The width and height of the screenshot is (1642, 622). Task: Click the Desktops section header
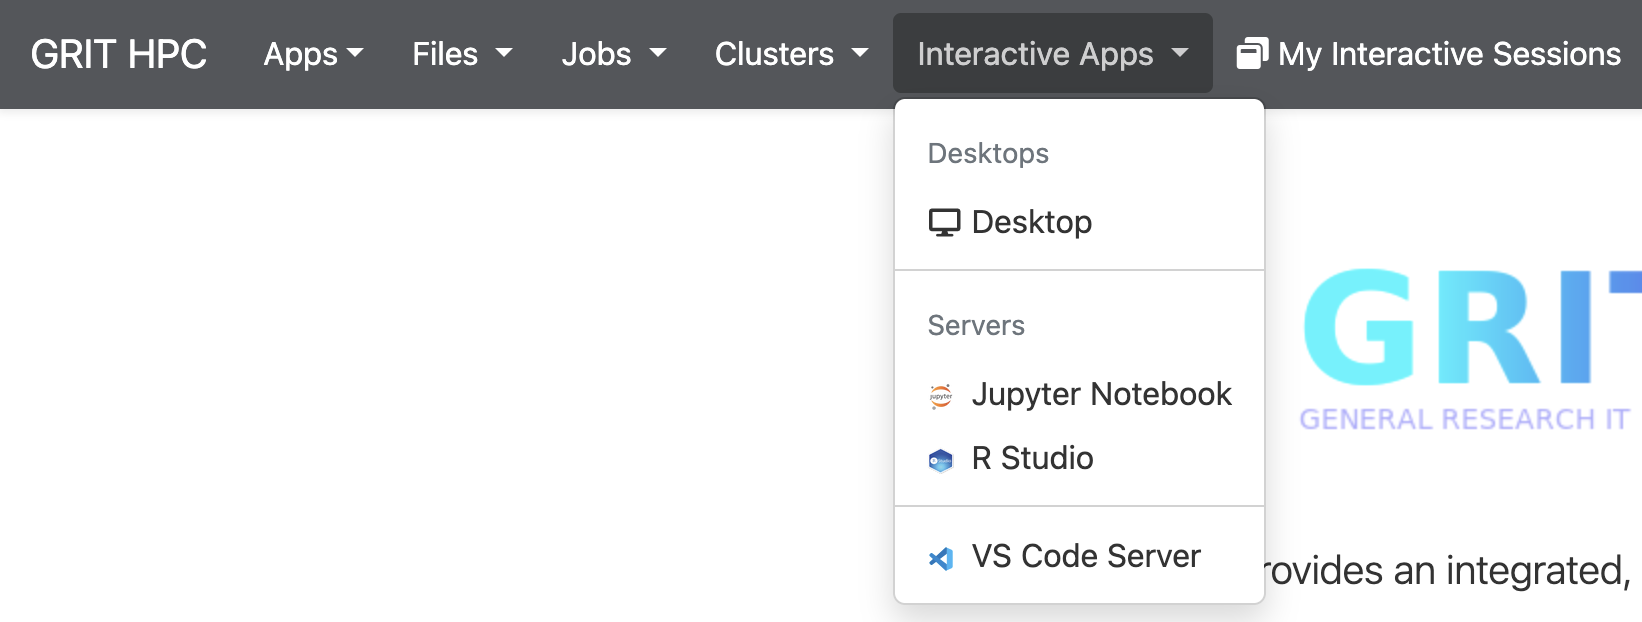988,153
